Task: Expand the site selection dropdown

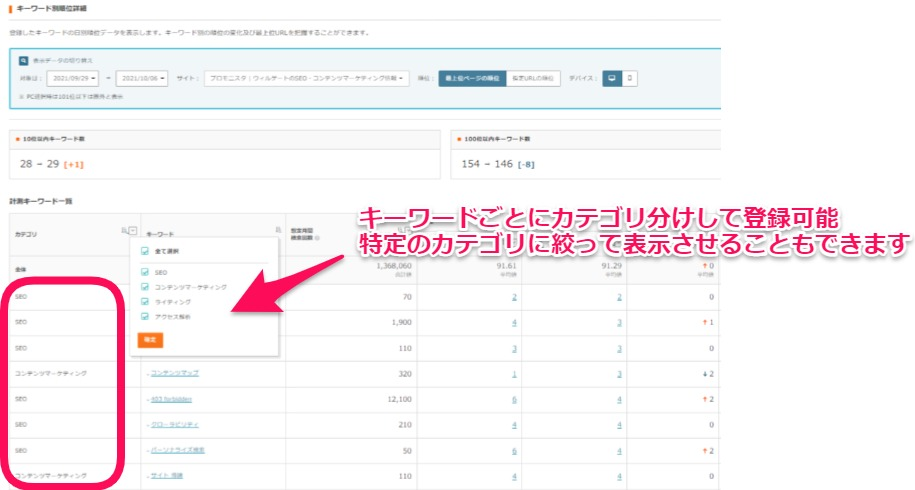Action: 307,78
